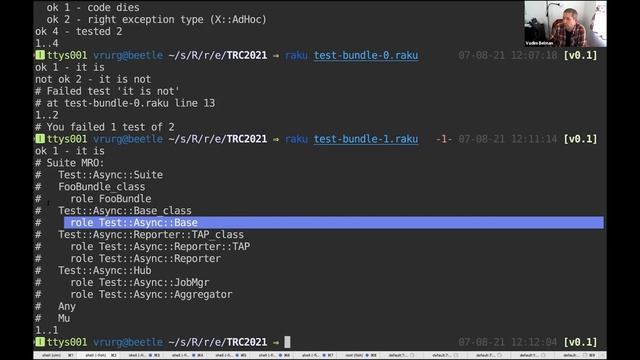Click '# Failed test 'it is not'' line
Screen dimensions: 640x360
coord(107,91)
